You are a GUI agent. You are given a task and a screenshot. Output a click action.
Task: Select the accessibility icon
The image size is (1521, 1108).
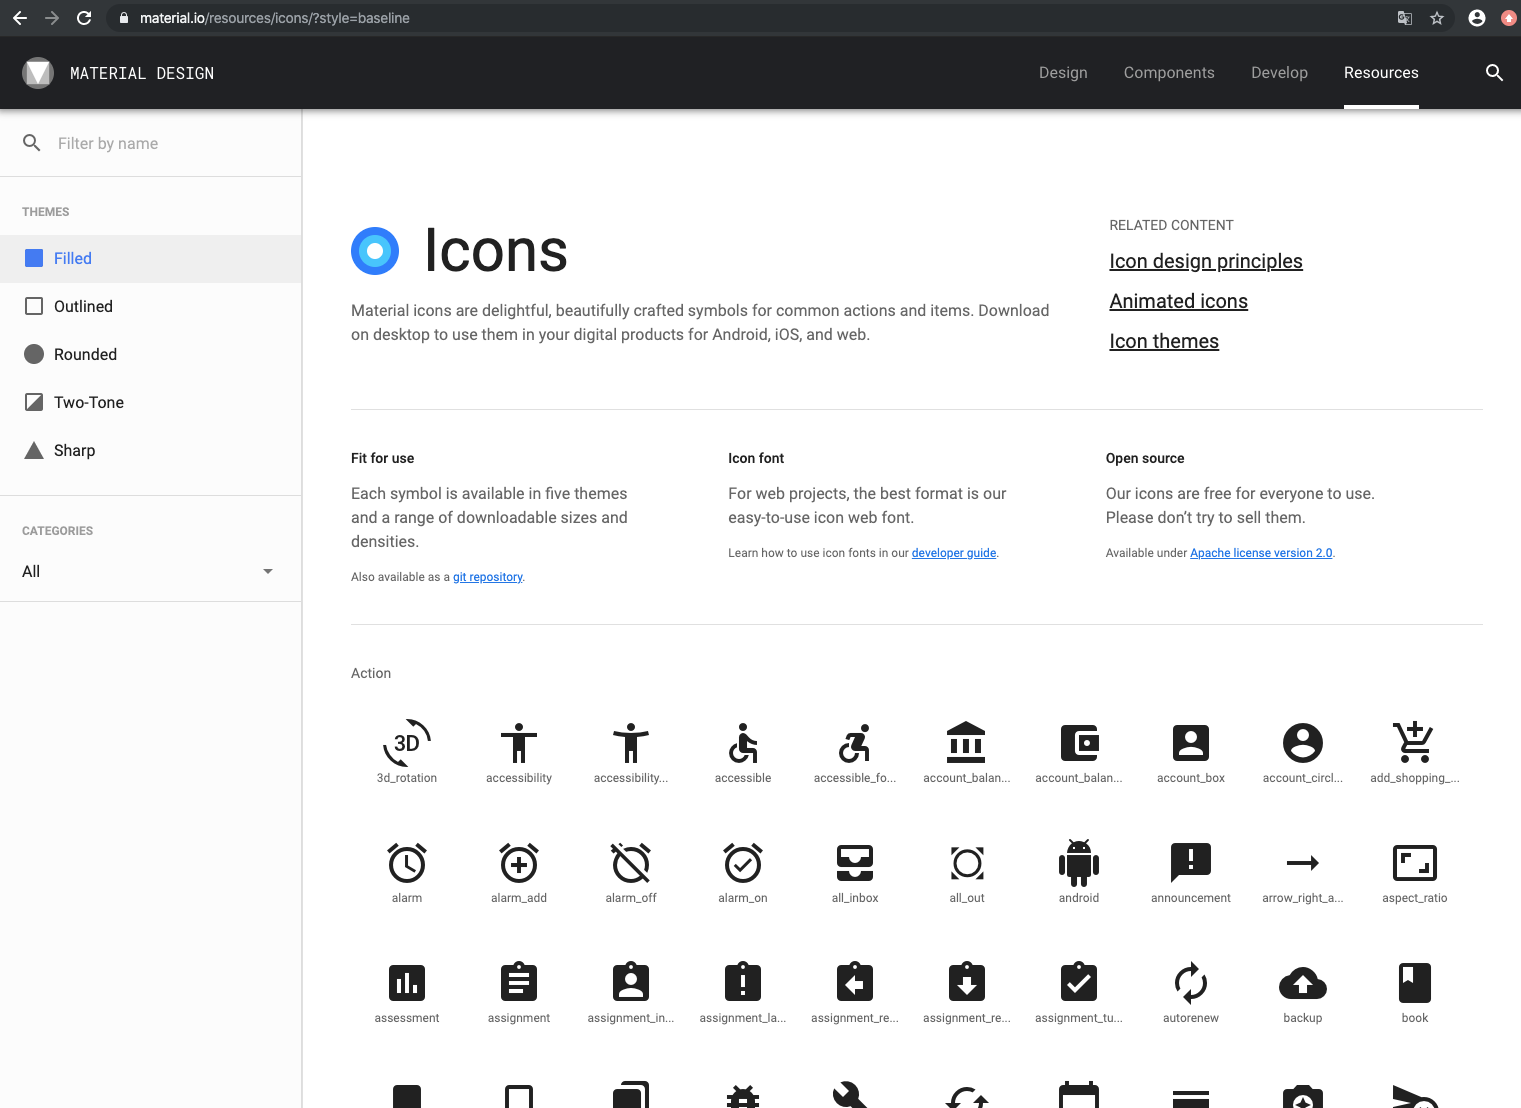pos(519,743)
